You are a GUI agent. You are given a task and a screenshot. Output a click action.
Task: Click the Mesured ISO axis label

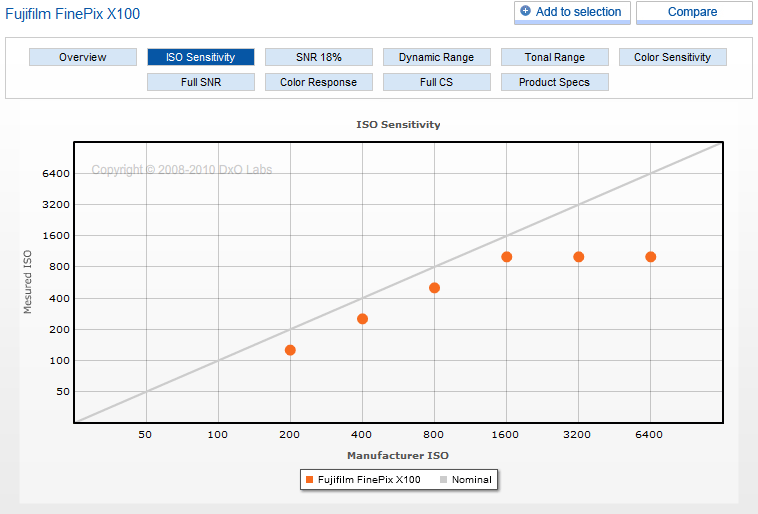point(28,282)
